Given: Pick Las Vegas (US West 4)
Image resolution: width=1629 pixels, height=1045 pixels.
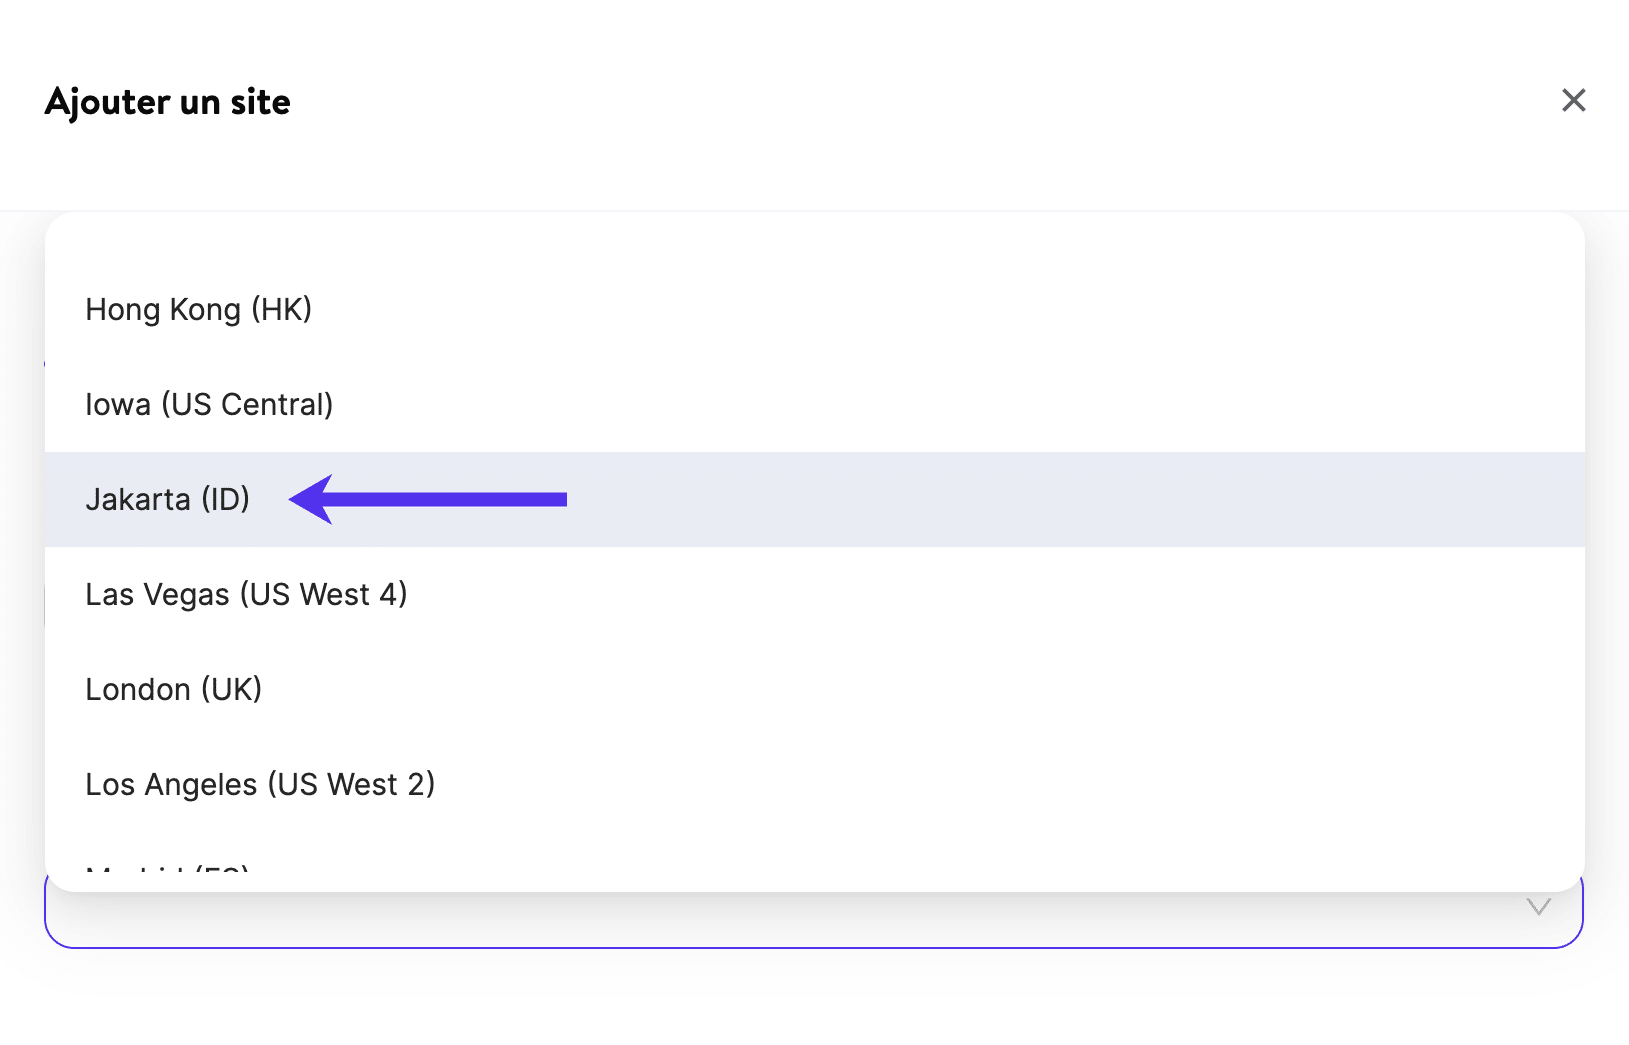Looking at the screenshot, I should pos(246,595).
